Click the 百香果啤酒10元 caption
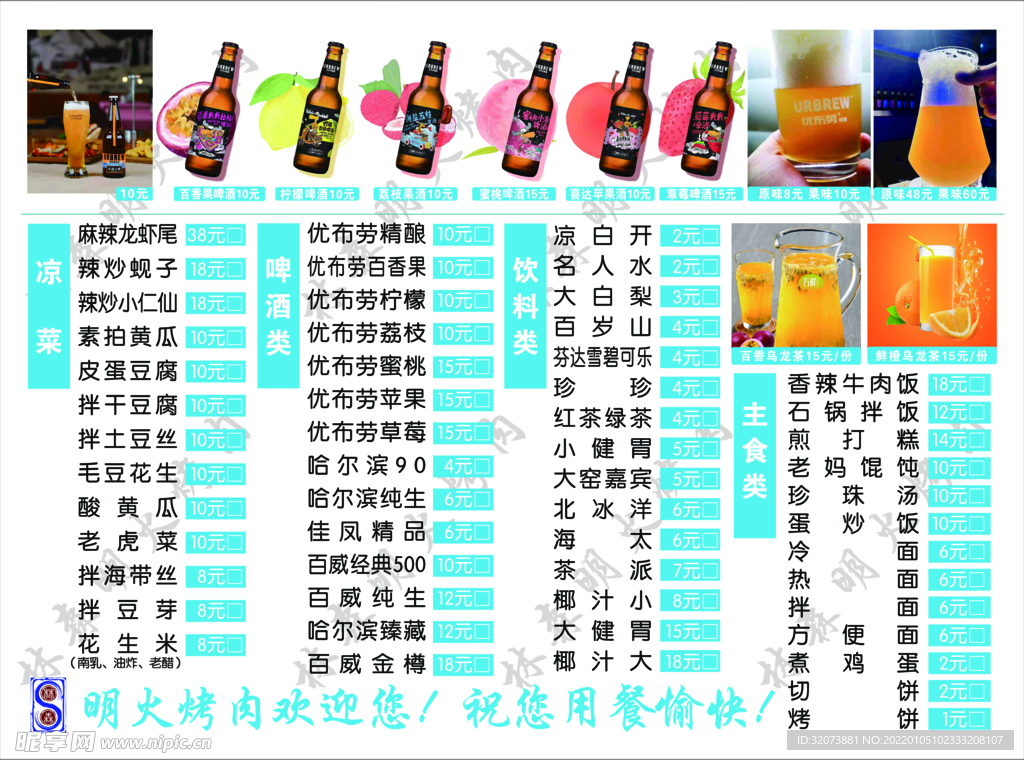The height and width of the screenshot is (760, 1024). click(219, 194)
